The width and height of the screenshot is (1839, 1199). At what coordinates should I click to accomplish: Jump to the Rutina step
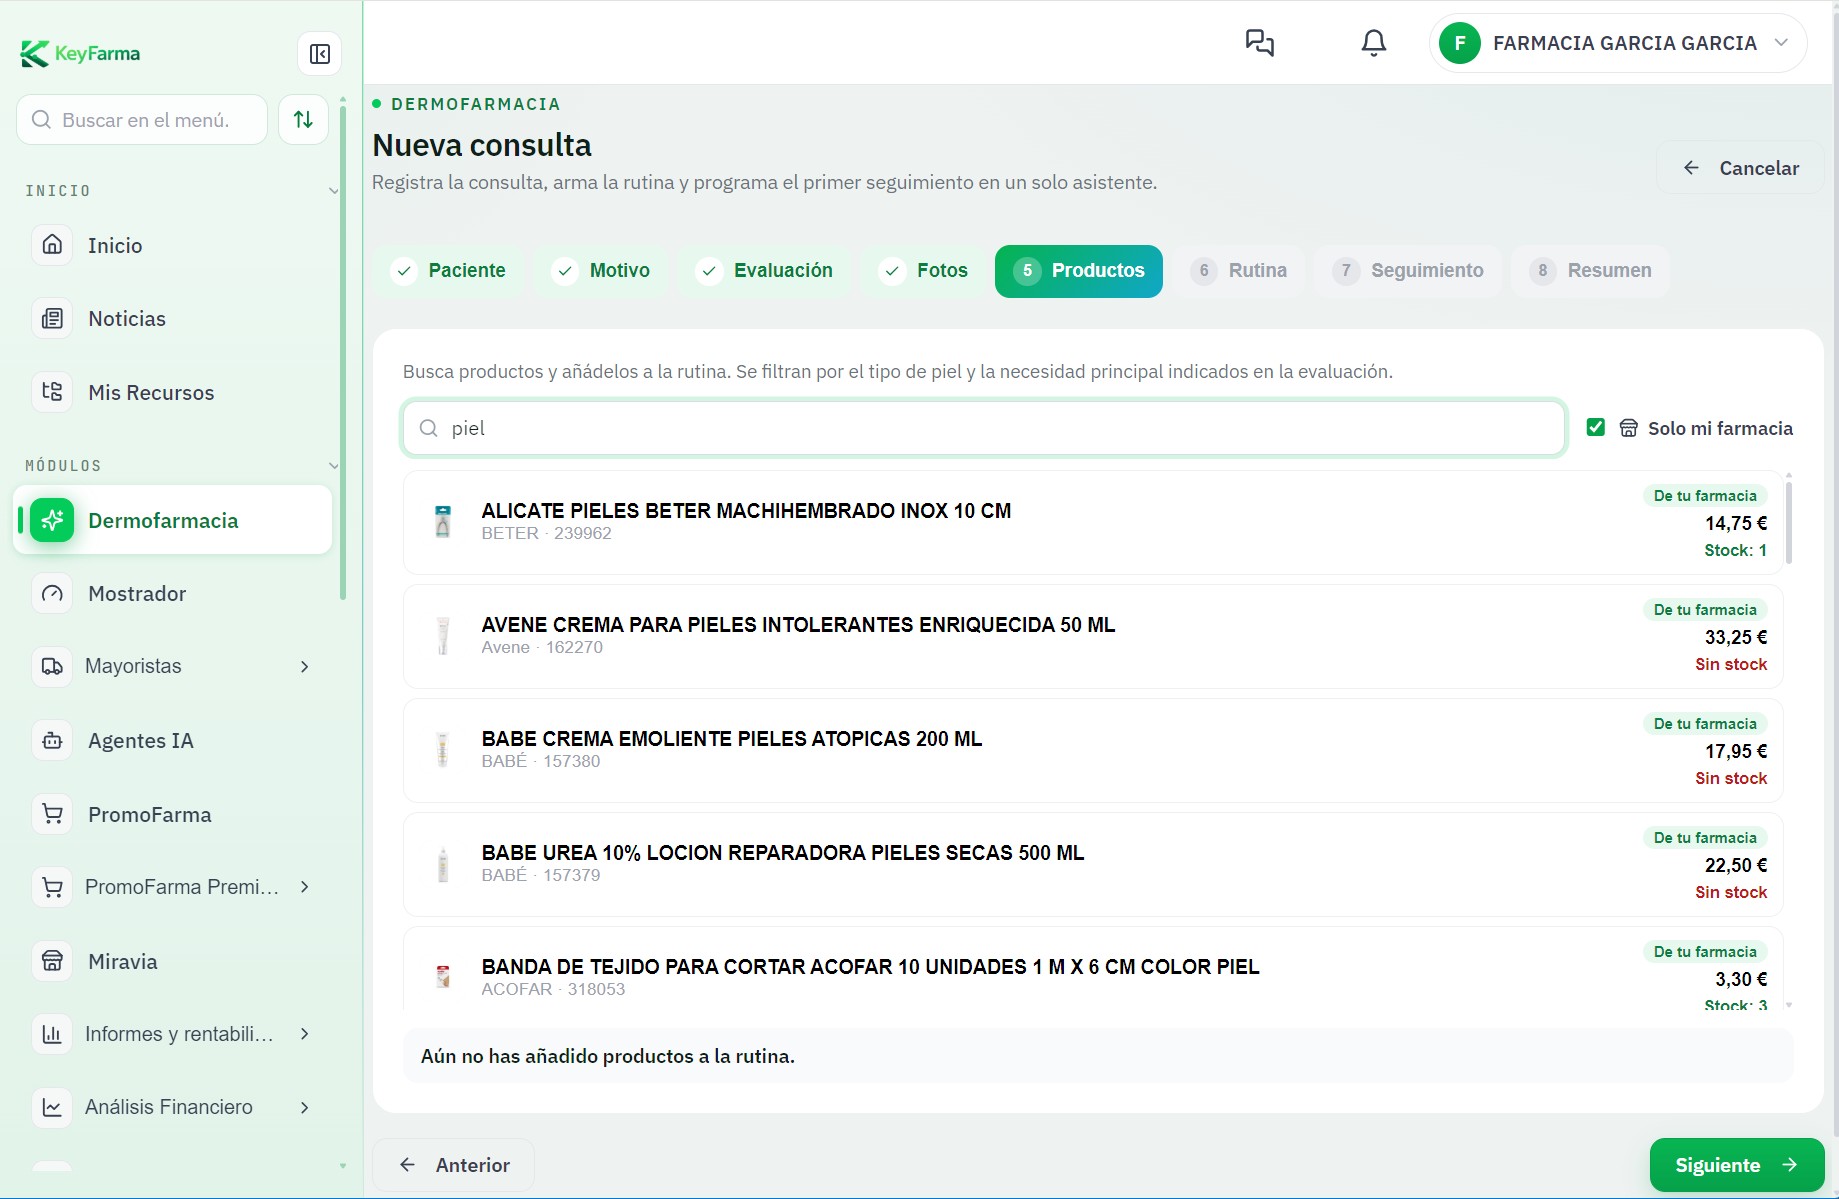(1239, 271)
